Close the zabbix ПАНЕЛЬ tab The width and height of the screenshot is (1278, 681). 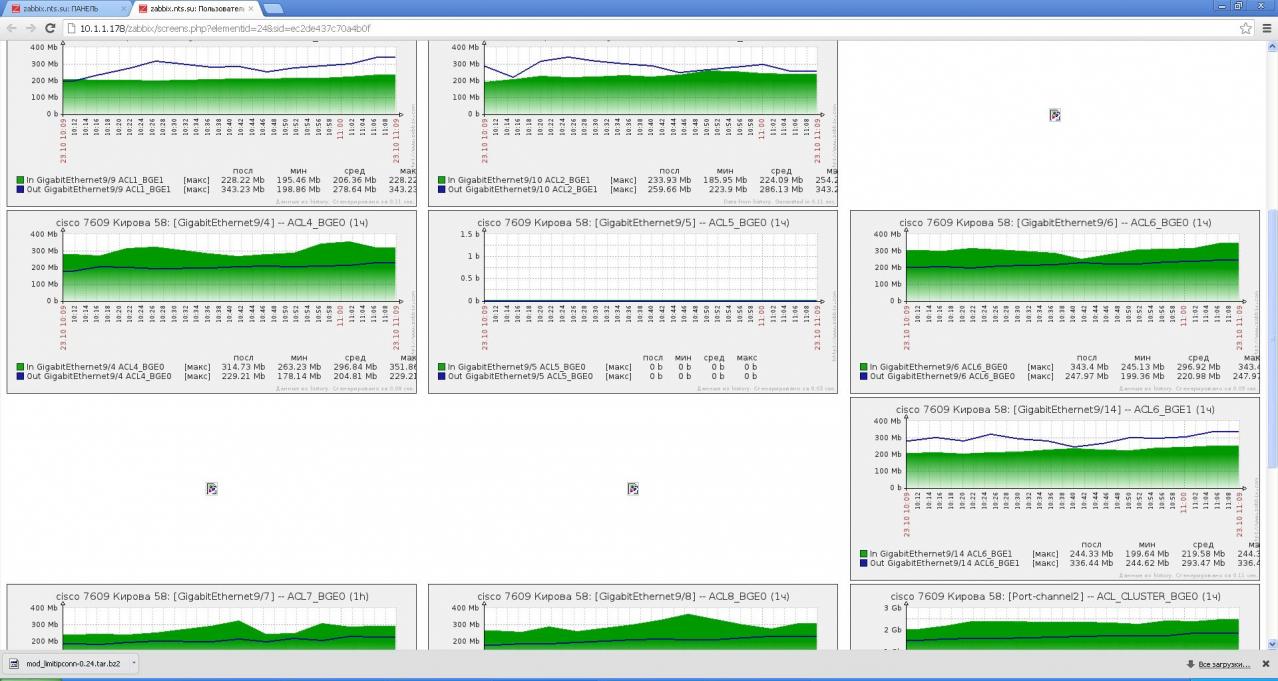123,8
